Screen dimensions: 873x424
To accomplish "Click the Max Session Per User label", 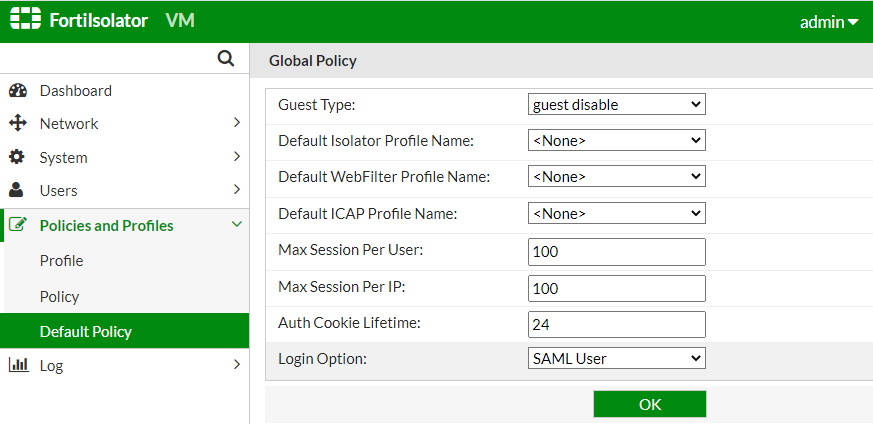I will [x=351, y=250].
